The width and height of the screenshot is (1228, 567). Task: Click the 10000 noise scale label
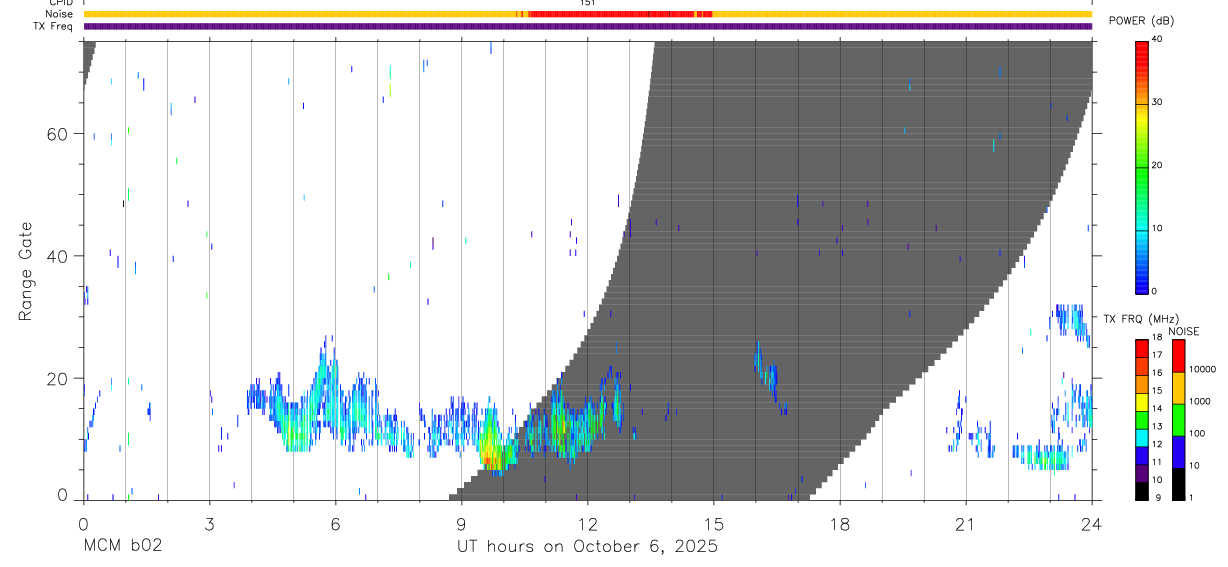click(1202, 369)
